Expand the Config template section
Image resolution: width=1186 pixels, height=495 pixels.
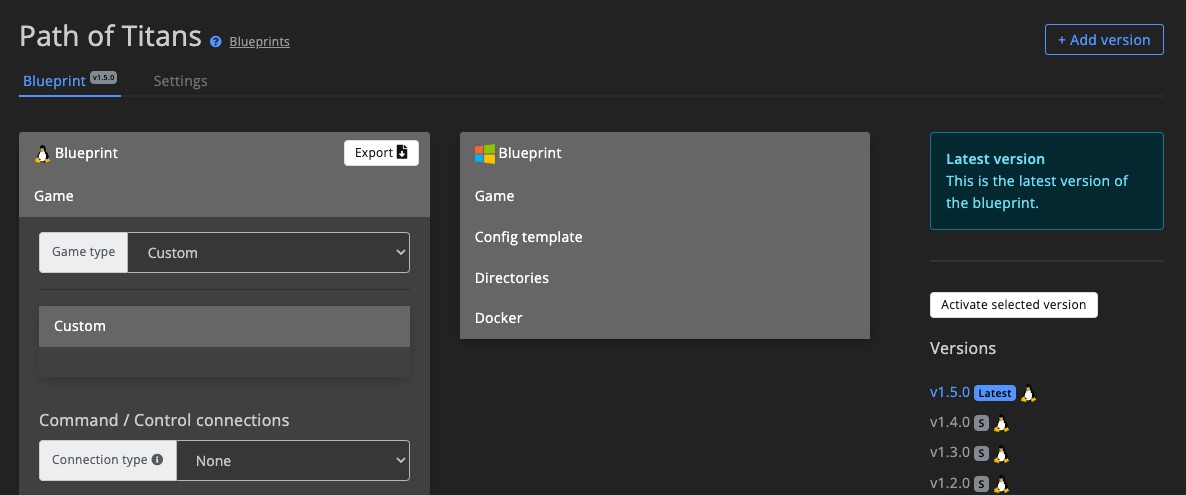point(665,237)
